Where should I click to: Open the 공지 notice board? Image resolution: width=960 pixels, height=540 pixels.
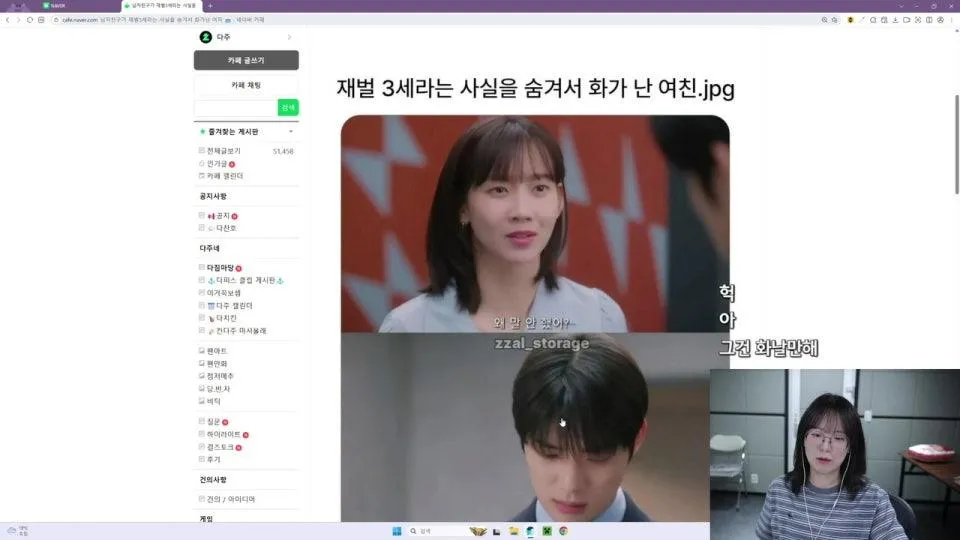(x=223, y=216)
